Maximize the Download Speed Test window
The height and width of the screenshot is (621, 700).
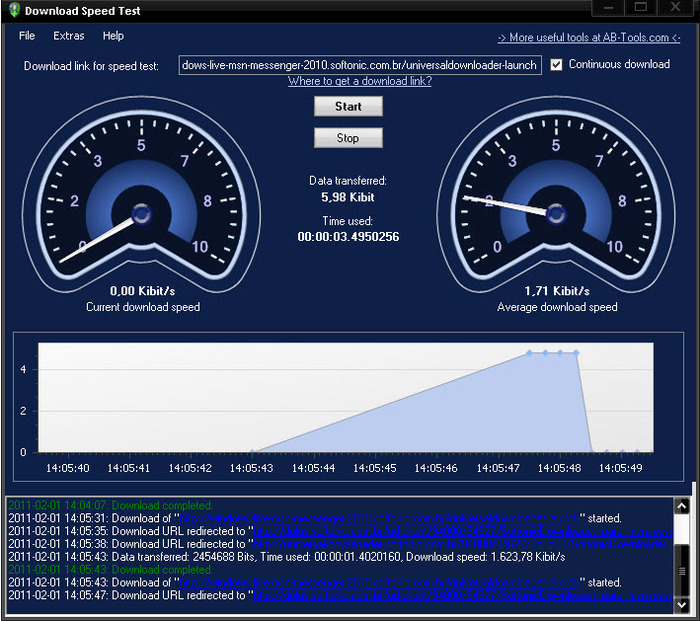click(x=641, y=8)
